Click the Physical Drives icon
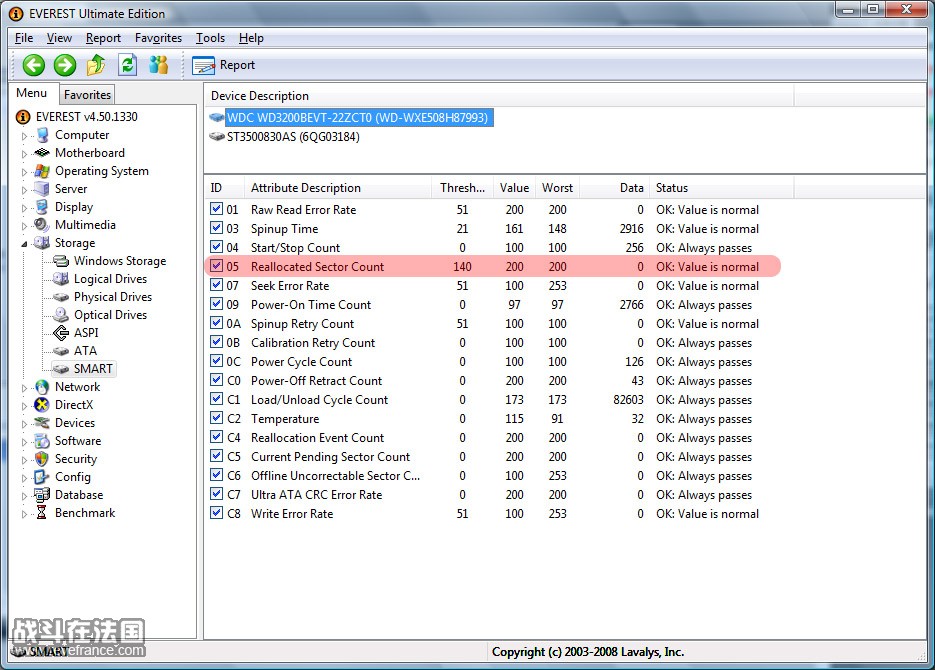This screenshot has height=670, width=935. point(61,297)
